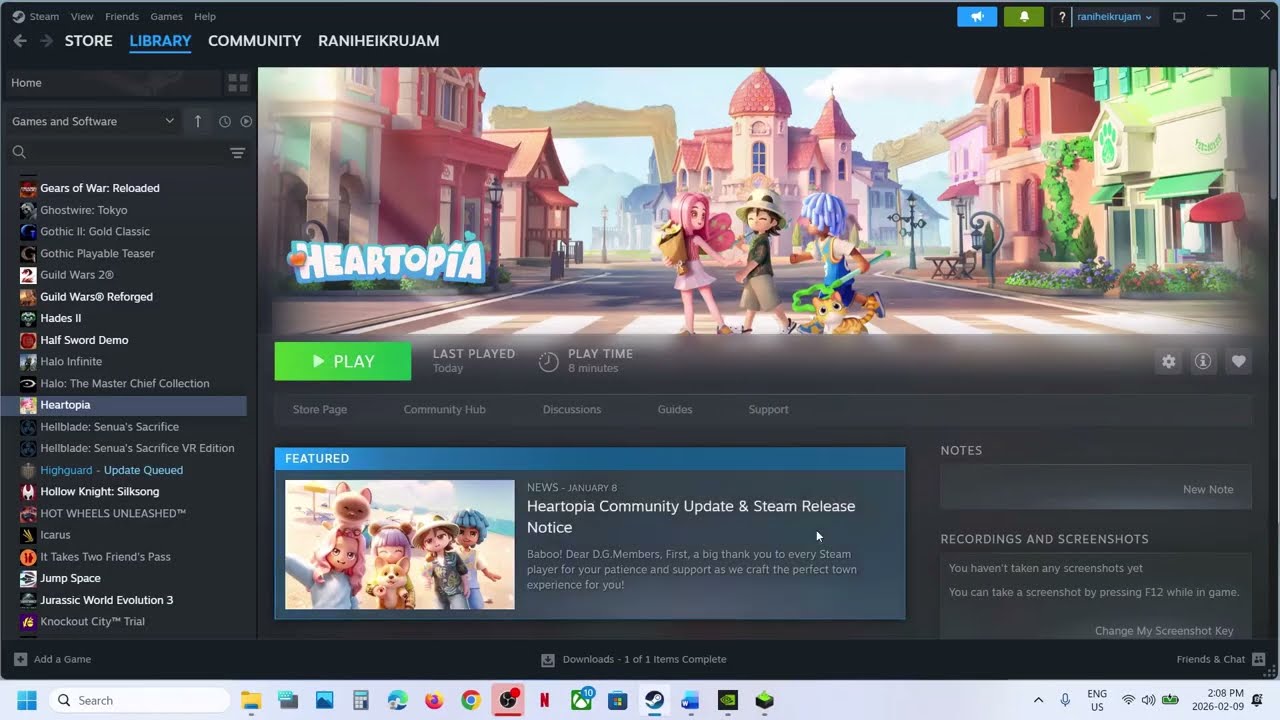Filter by recent activity clock icon
The height and width of the screenshot is (720, 1280).
tap(225, 121)
